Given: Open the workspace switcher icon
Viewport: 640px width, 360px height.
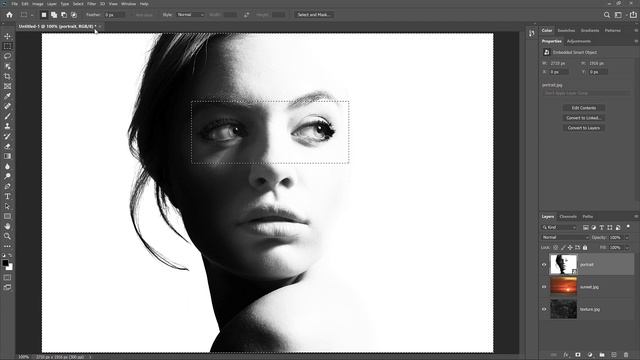Looking at the screenshot, I should click(618, 15).
